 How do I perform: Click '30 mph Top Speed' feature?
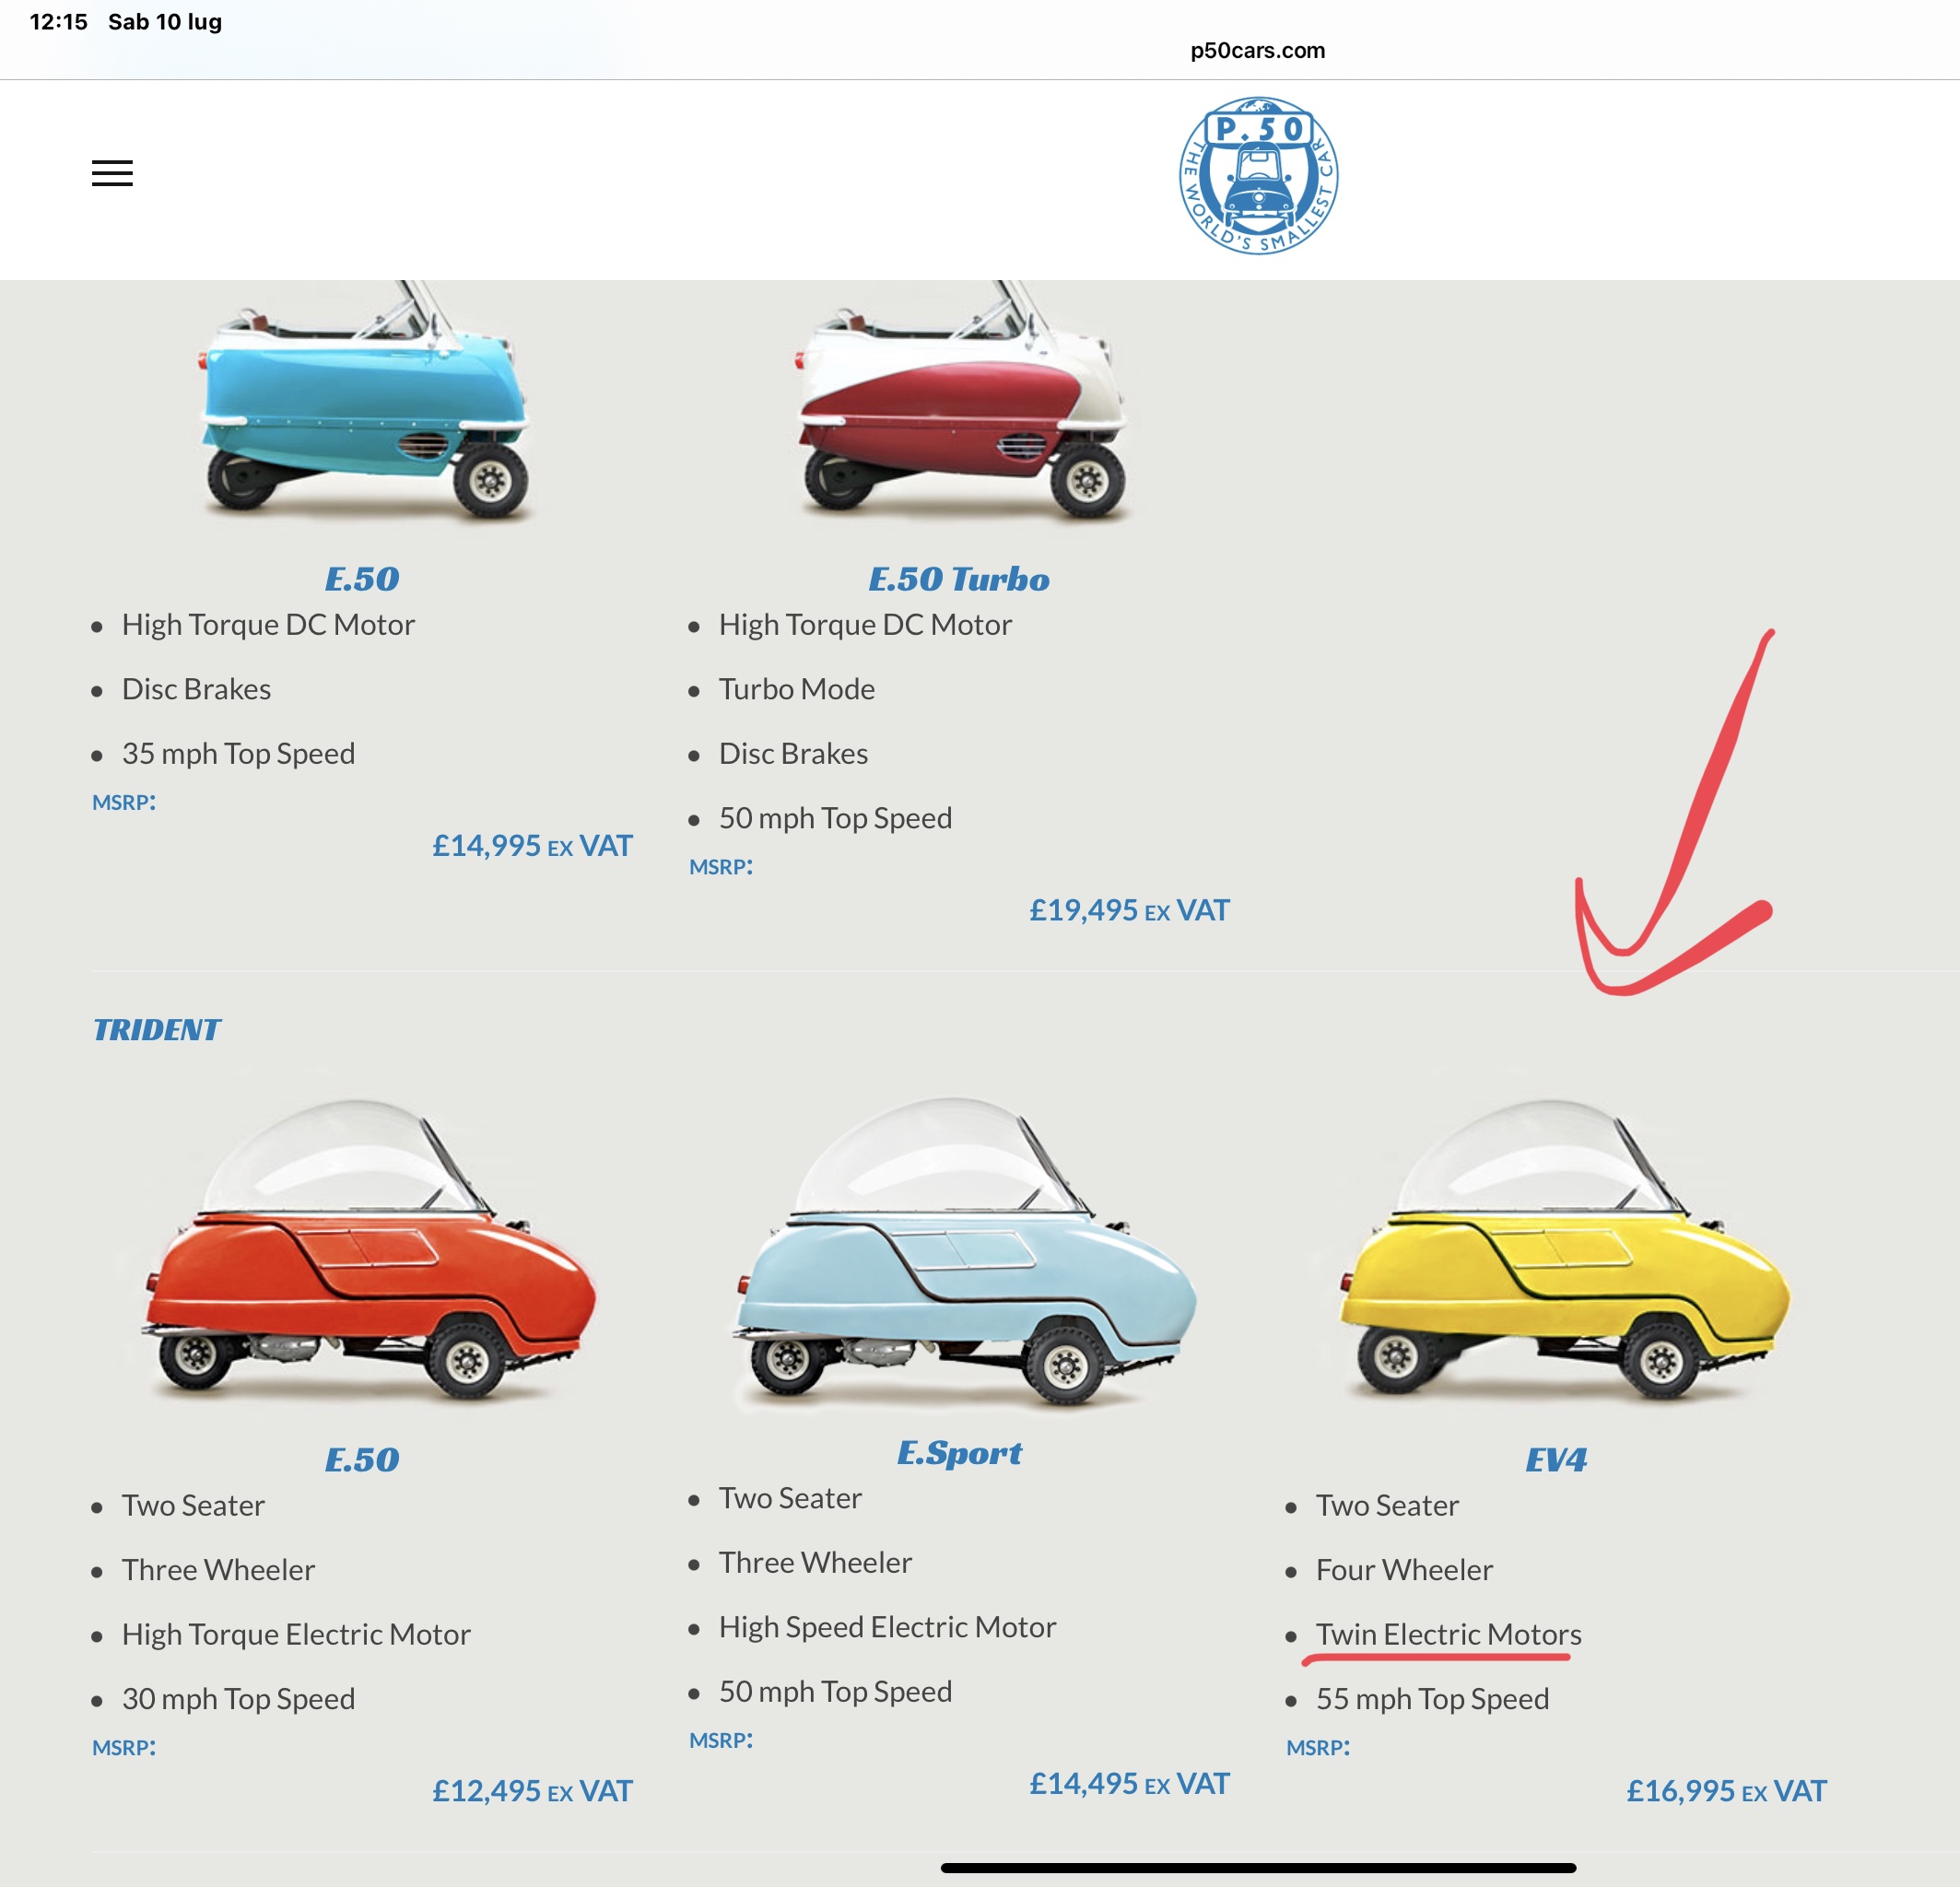click(238, 1699)
